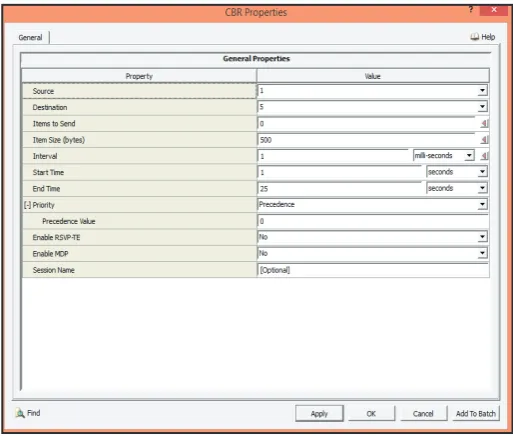
Task: Click the red arrow icon beside Item Size
Action: (484, 140)
